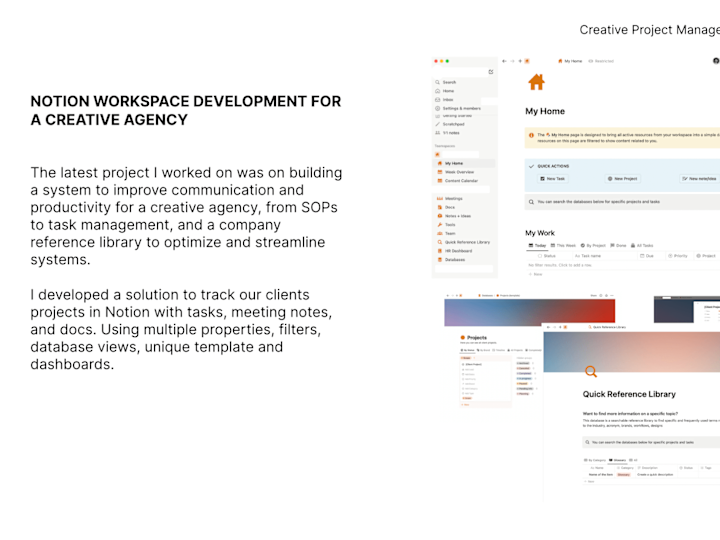Switch to By Category tab in Reference Library
The height and width of the screenshot is (540, 720).
[x=595, y=460]
